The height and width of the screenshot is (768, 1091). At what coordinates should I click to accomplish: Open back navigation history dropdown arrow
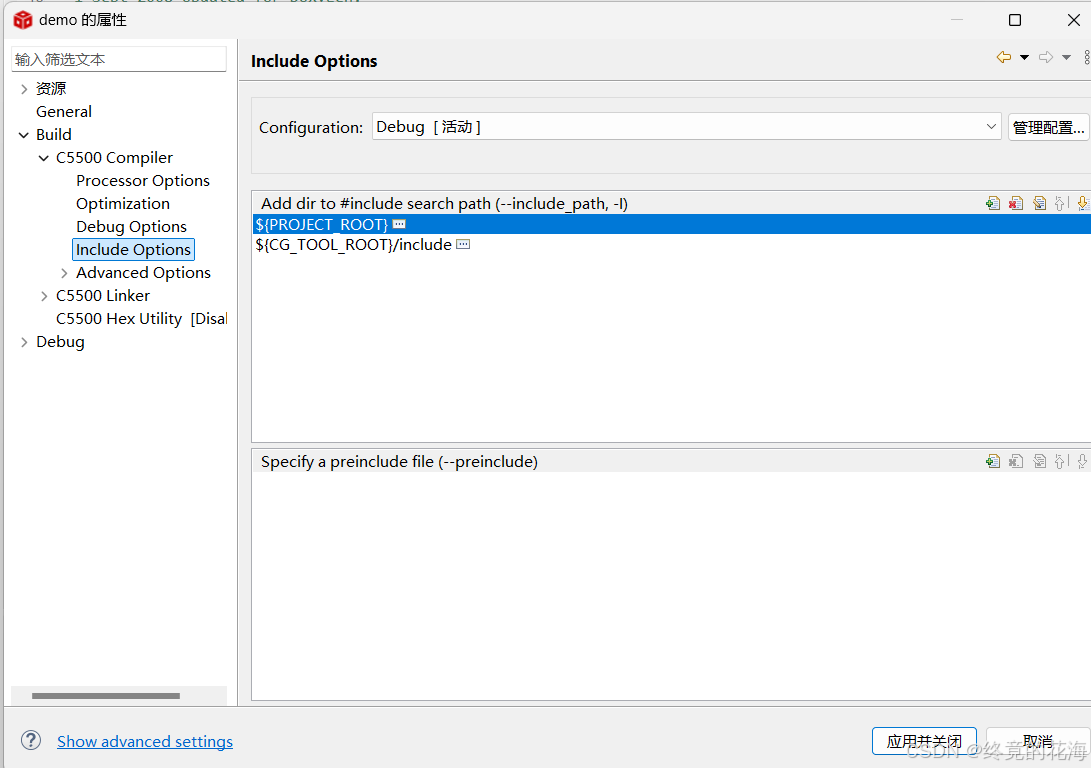1024,57
